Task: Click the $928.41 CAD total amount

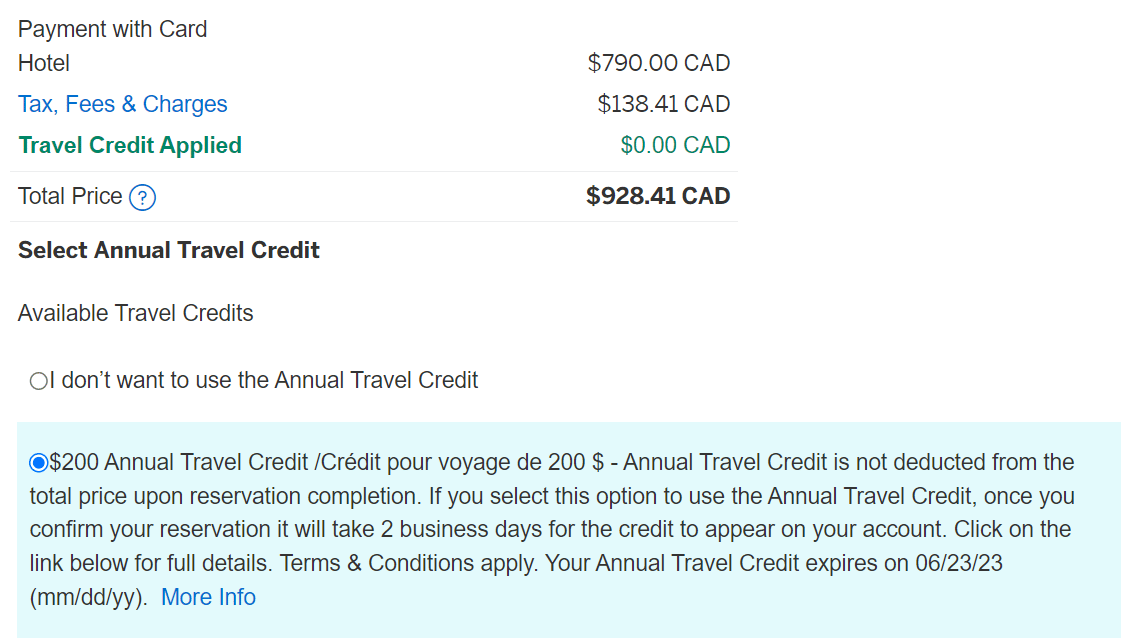Action: 658,196
